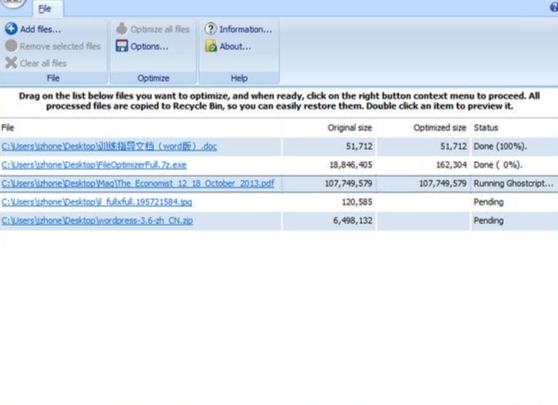
Task: Click the help icon at top right
Action: 554,7
